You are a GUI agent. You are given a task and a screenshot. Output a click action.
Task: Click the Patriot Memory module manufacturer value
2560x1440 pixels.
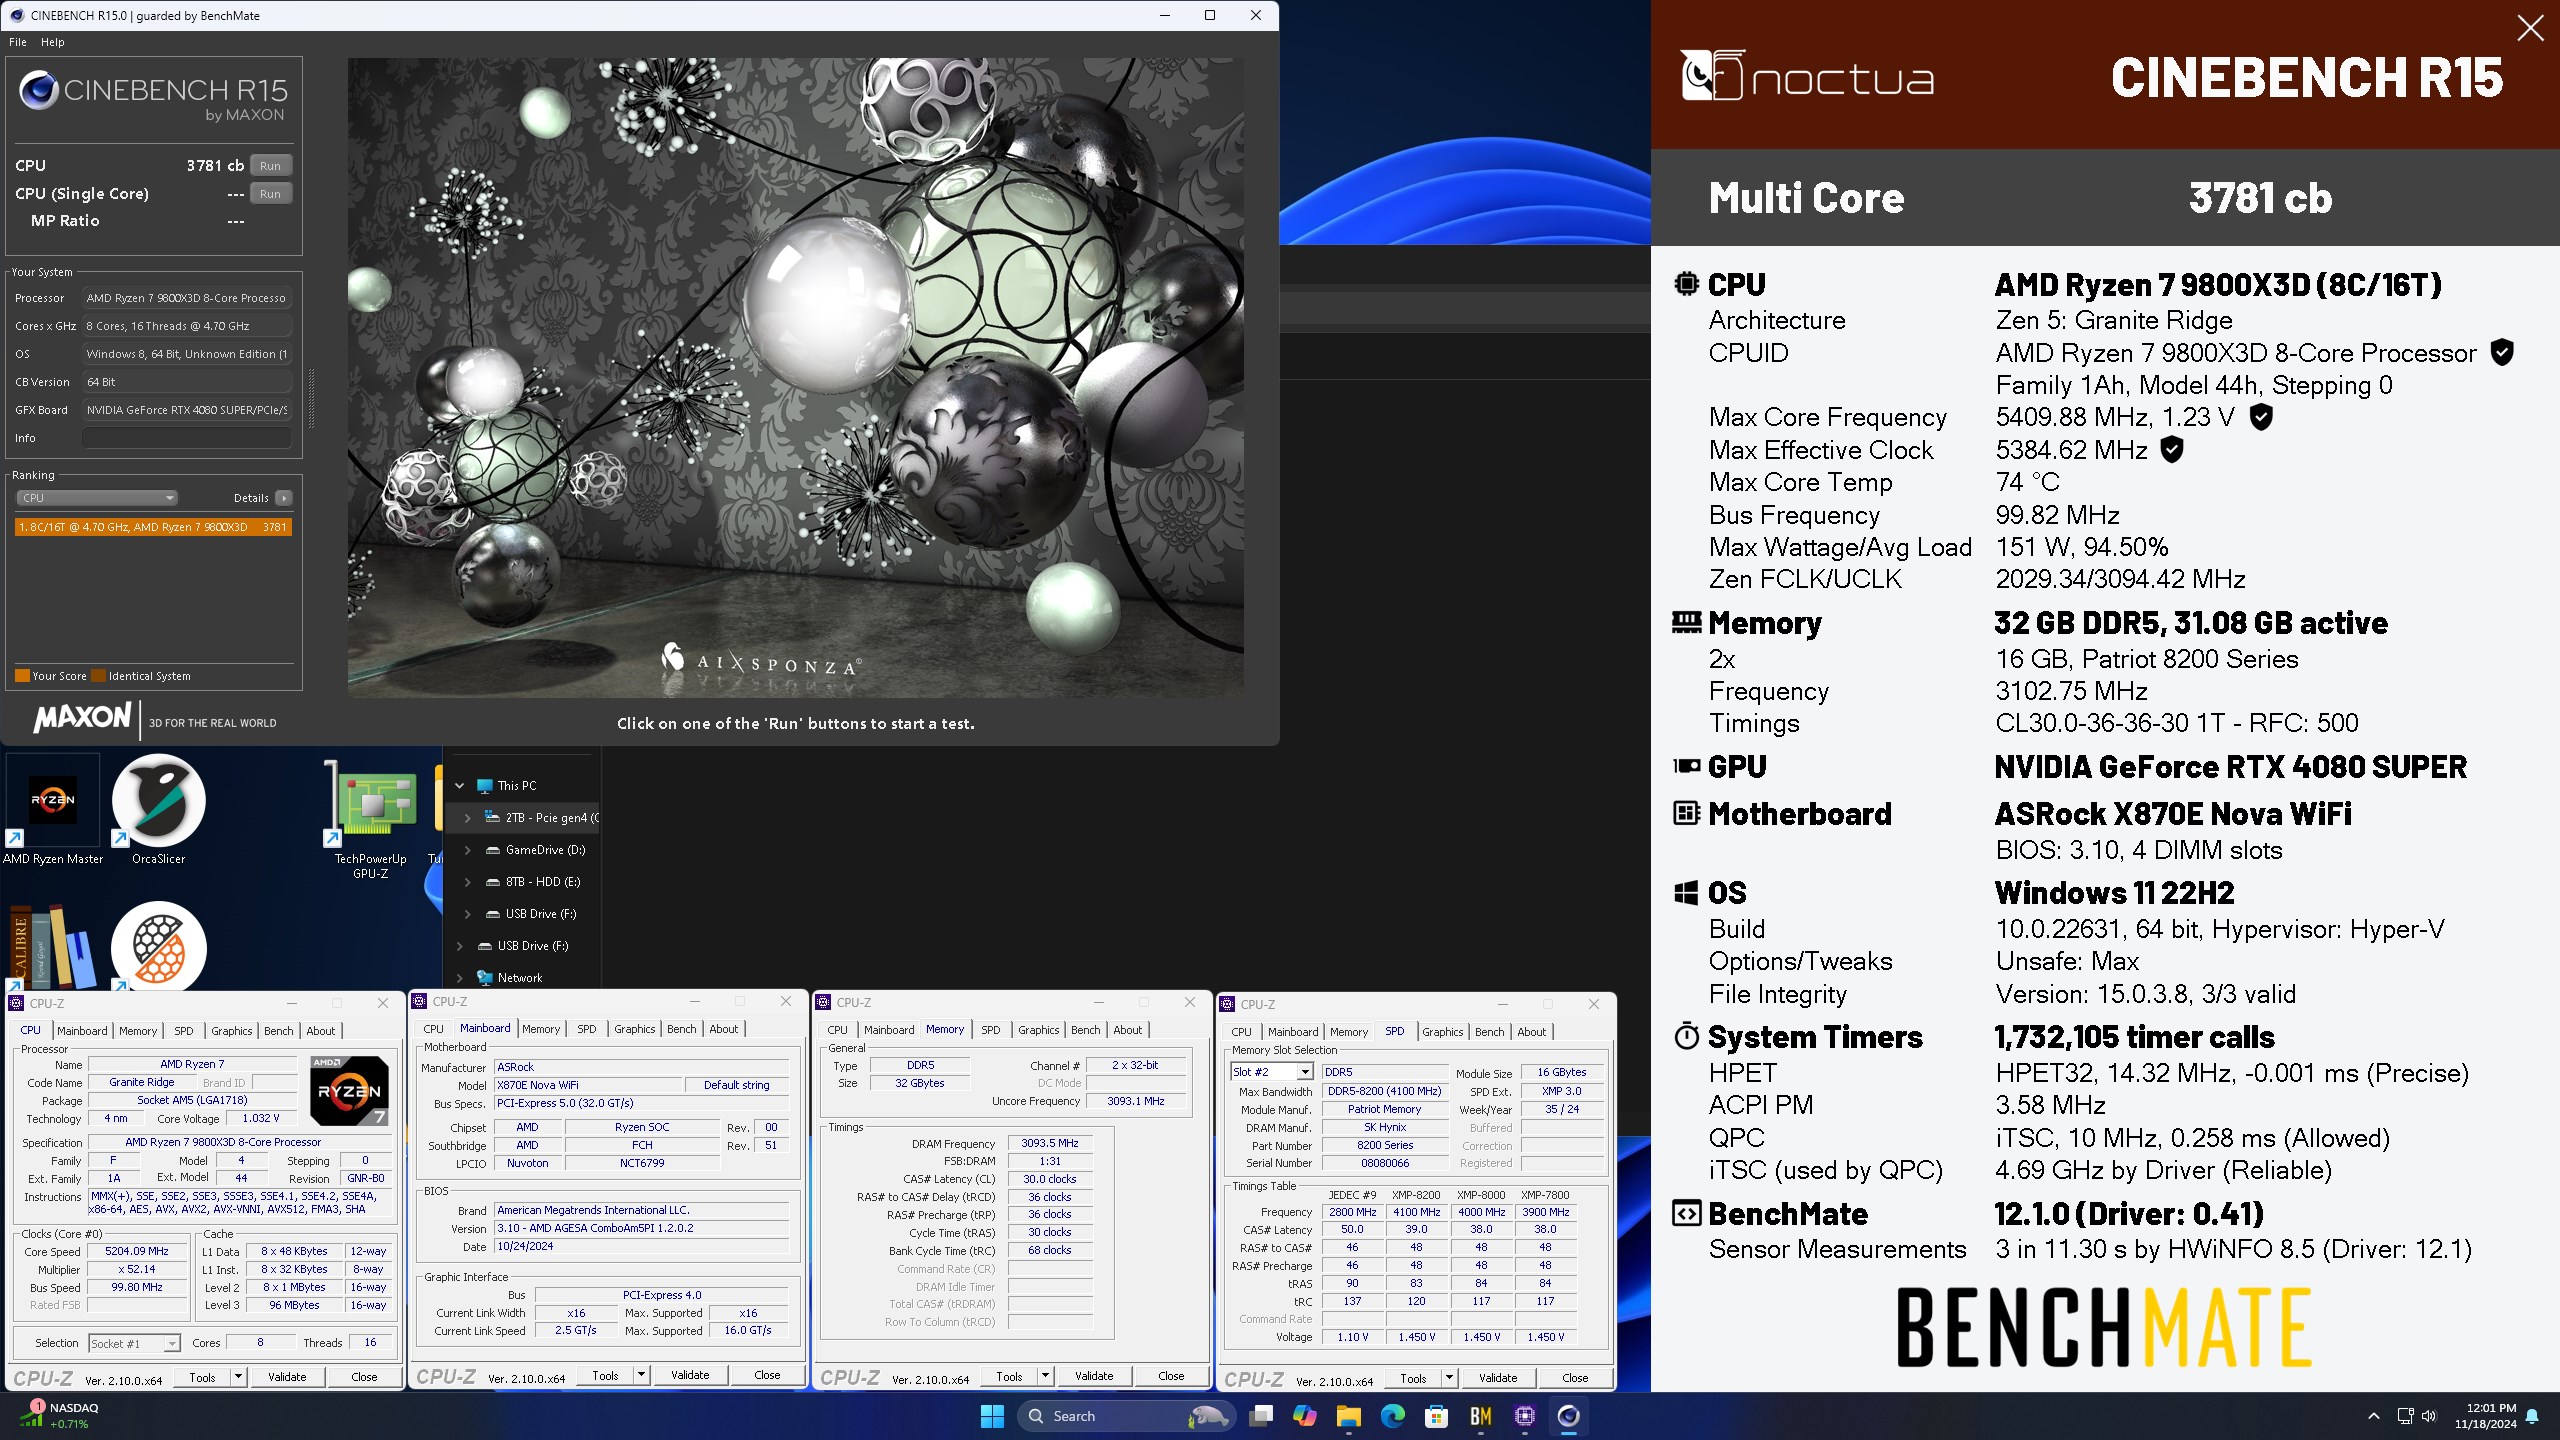[x=1384, y=1109]
